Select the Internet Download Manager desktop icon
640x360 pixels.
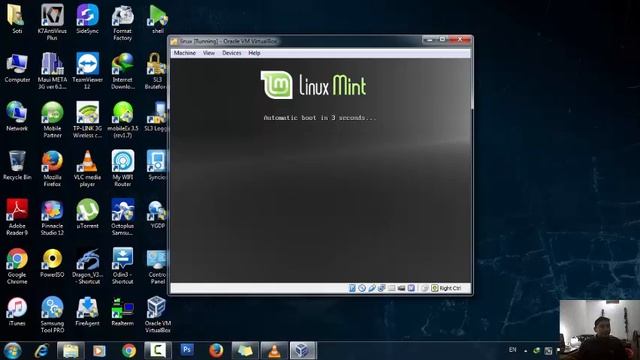click(123, 70)
